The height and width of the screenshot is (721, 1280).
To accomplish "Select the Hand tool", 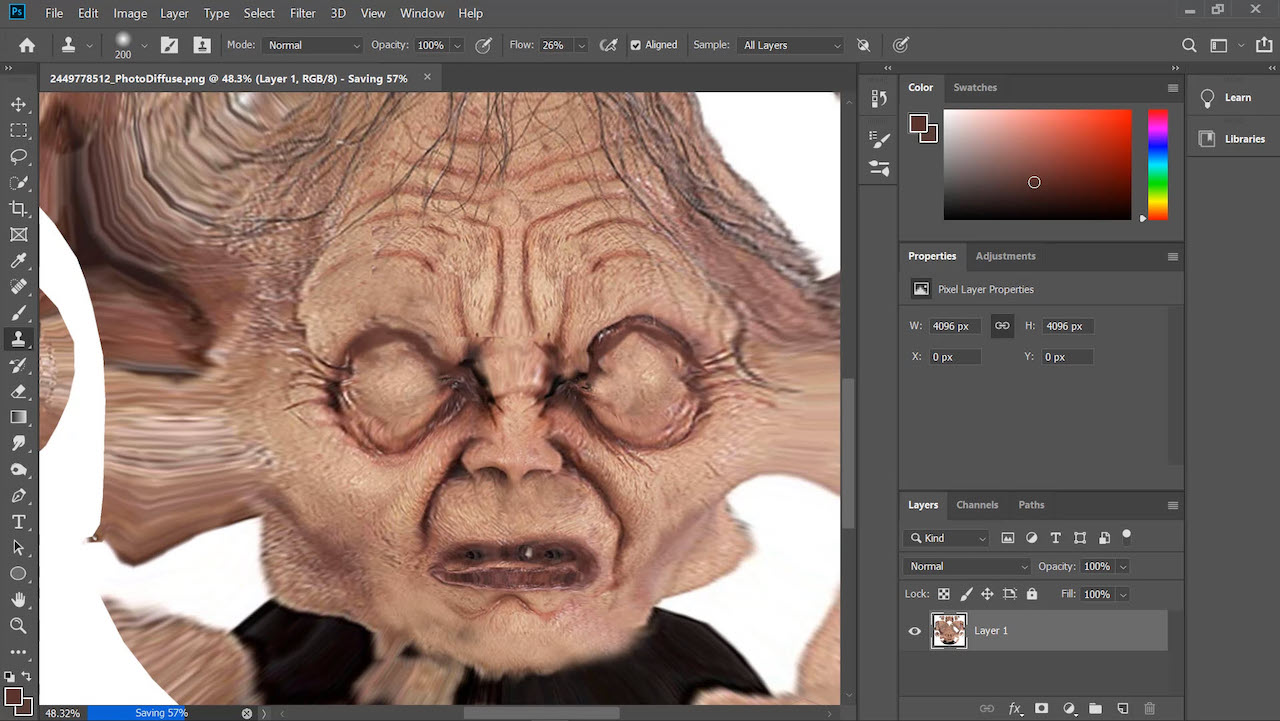I will [18, 600].
